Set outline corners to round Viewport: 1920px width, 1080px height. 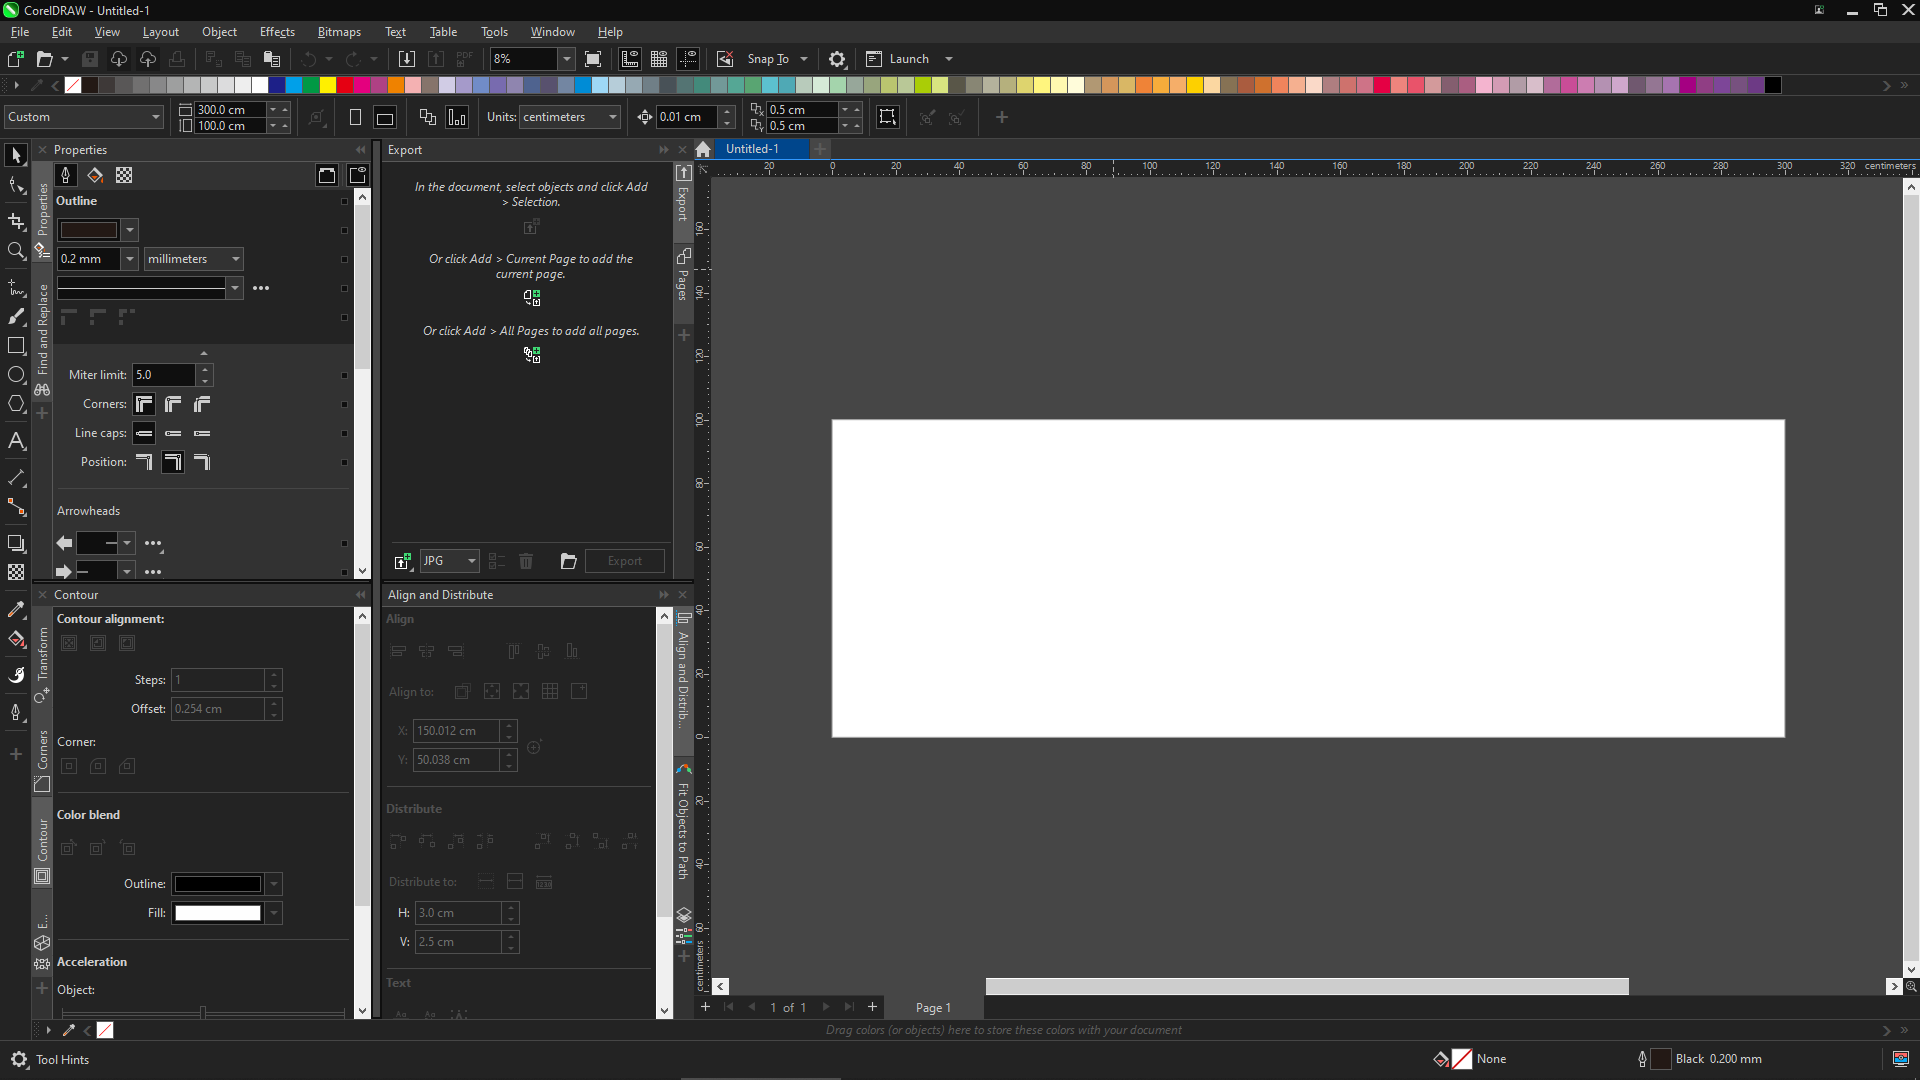[173, 404]
